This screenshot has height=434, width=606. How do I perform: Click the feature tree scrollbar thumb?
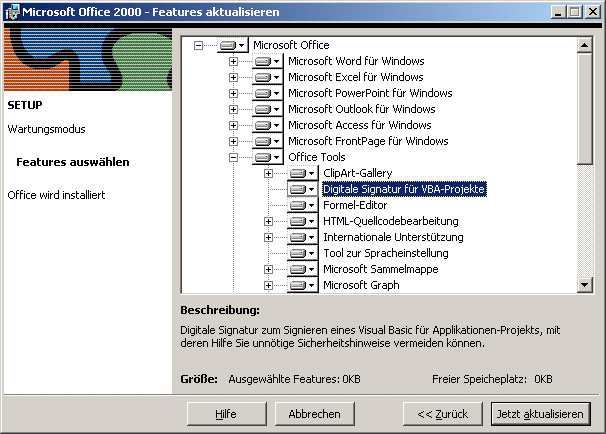(x=585, y=109)
